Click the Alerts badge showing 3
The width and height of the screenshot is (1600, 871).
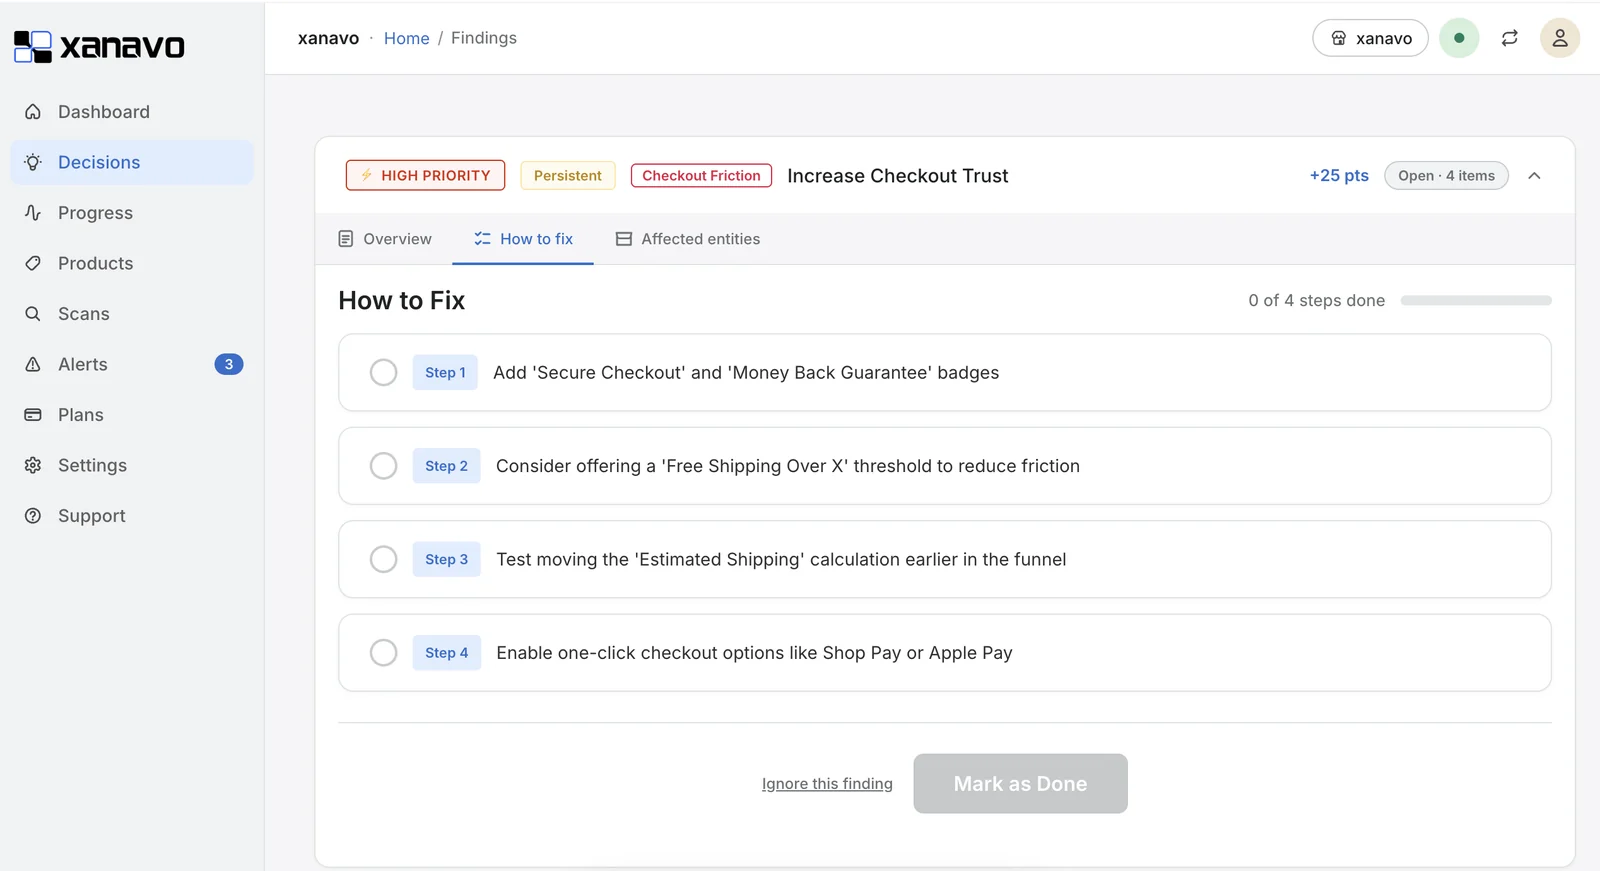coord(229,364)
